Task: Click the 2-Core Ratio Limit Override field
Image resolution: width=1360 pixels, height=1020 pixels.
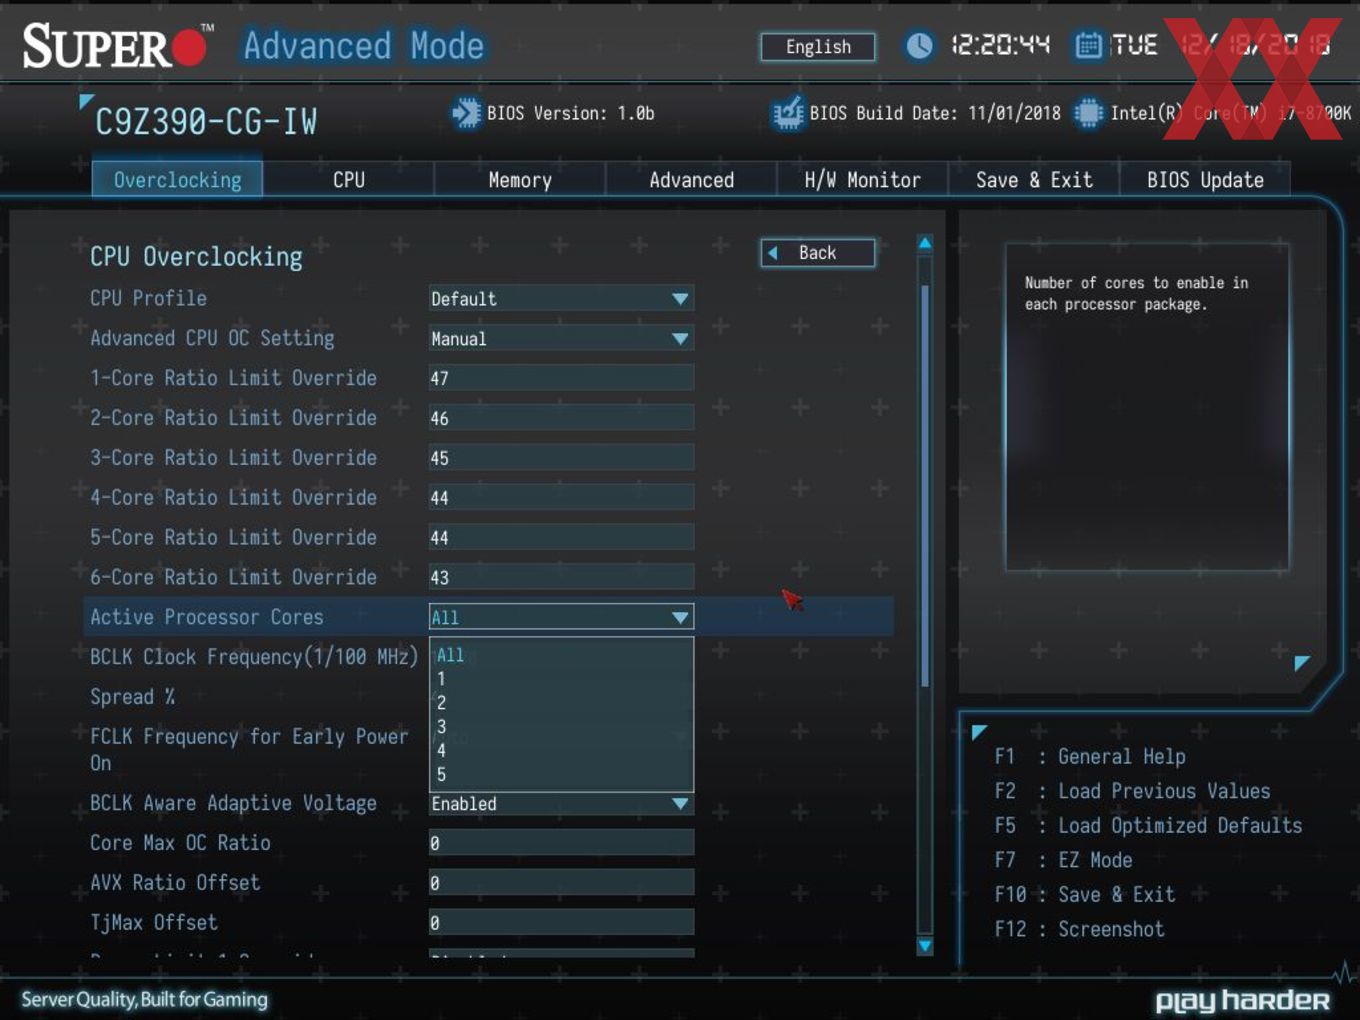Action: coord(561,418)
